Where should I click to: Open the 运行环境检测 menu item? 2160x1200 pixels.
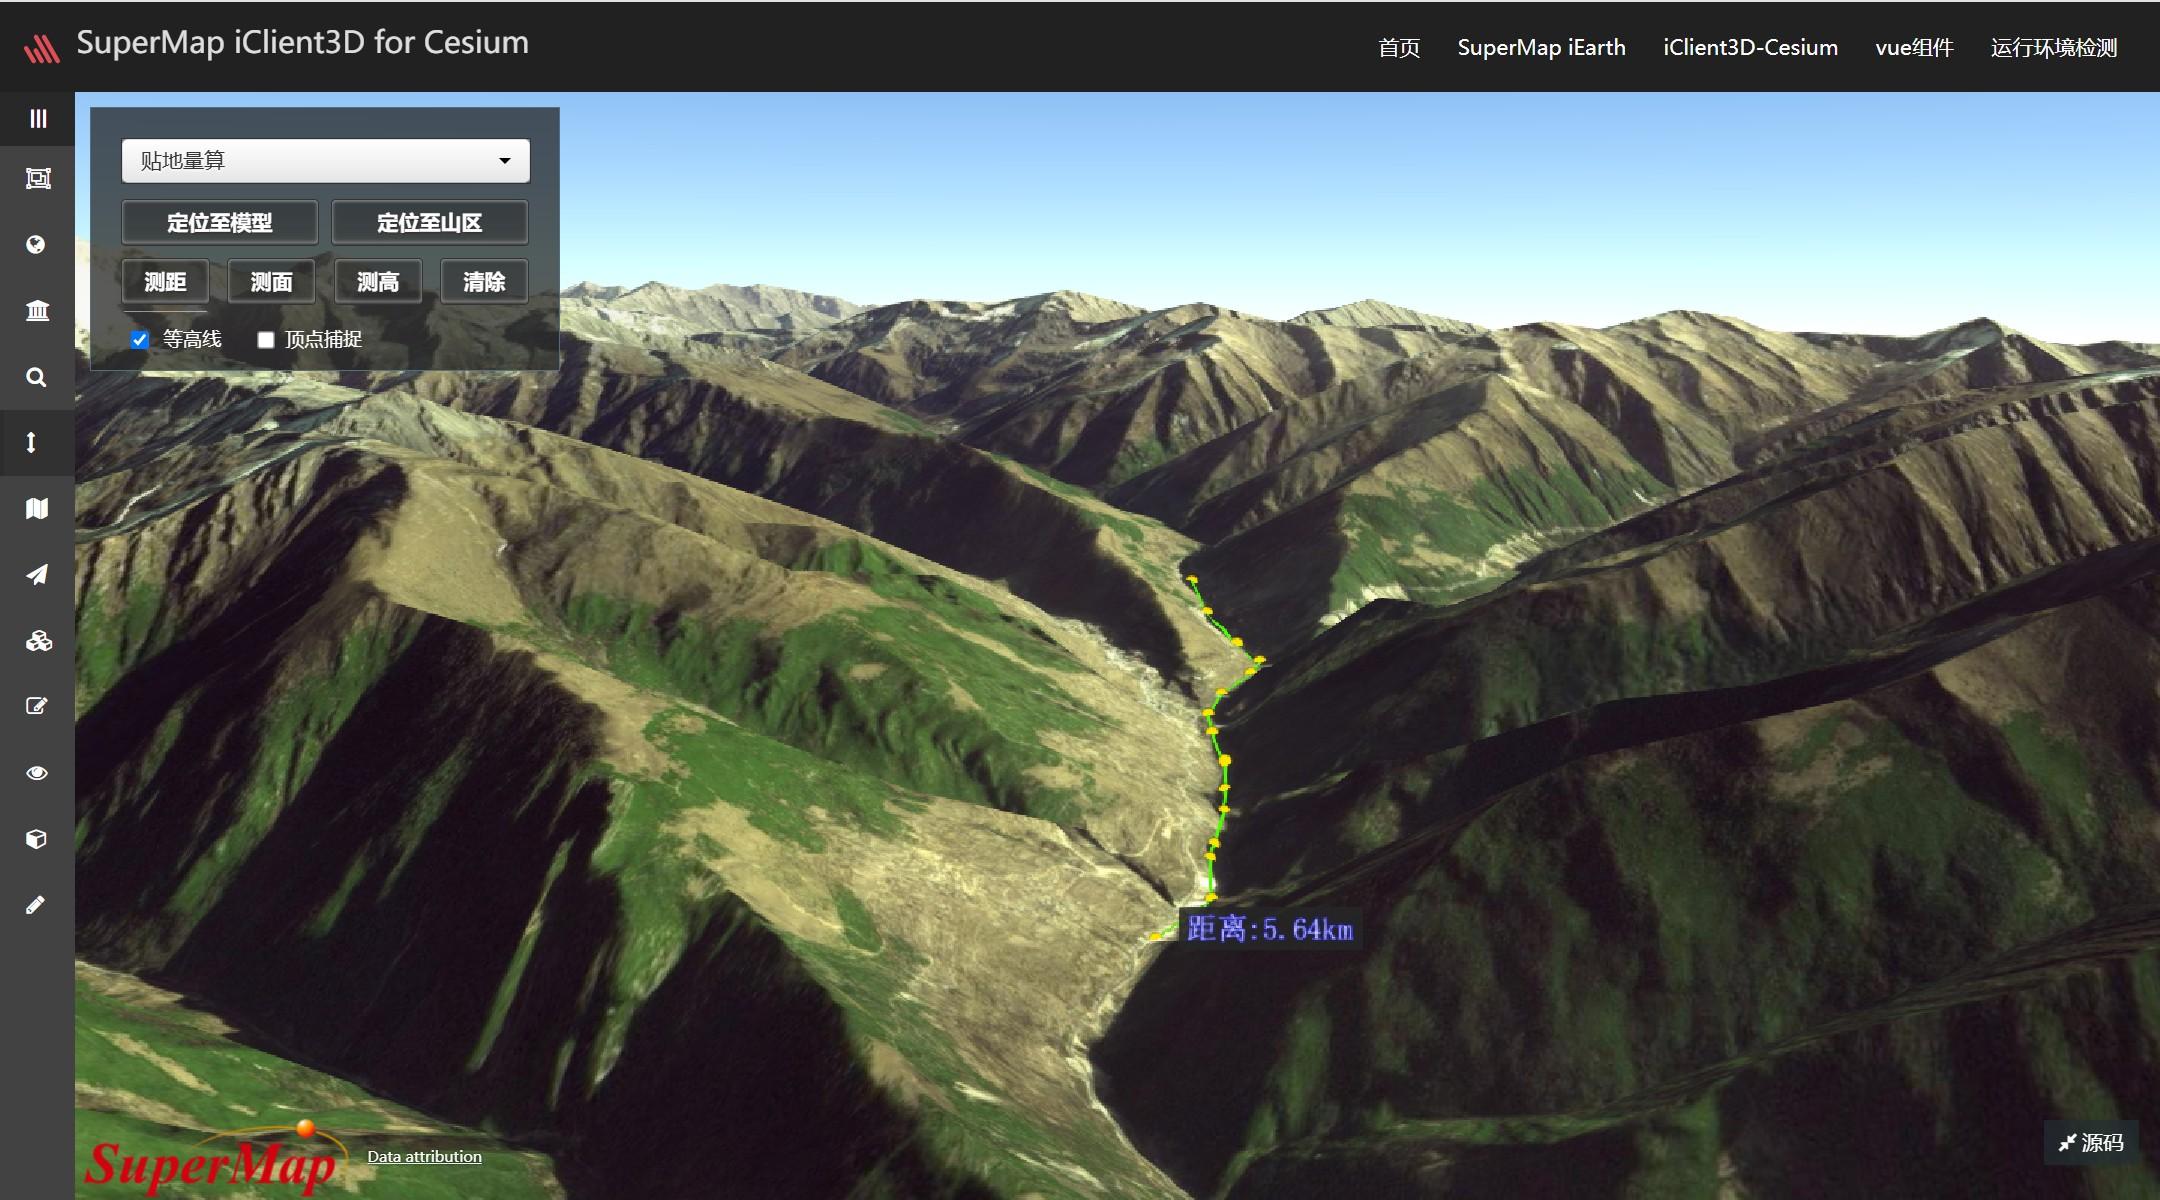pos(2054,48)
